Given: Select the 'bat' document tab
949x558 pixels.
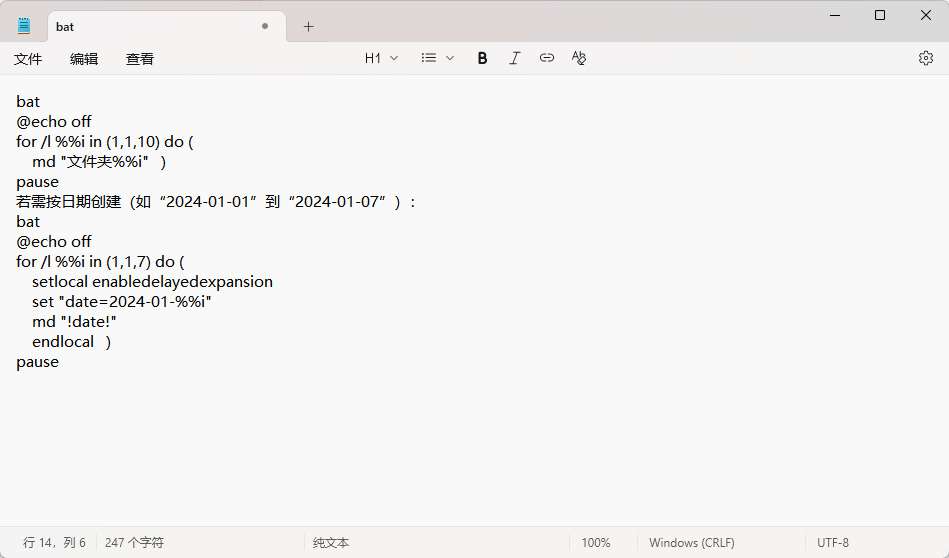Looking at the screenshot, I should (166, 27).
